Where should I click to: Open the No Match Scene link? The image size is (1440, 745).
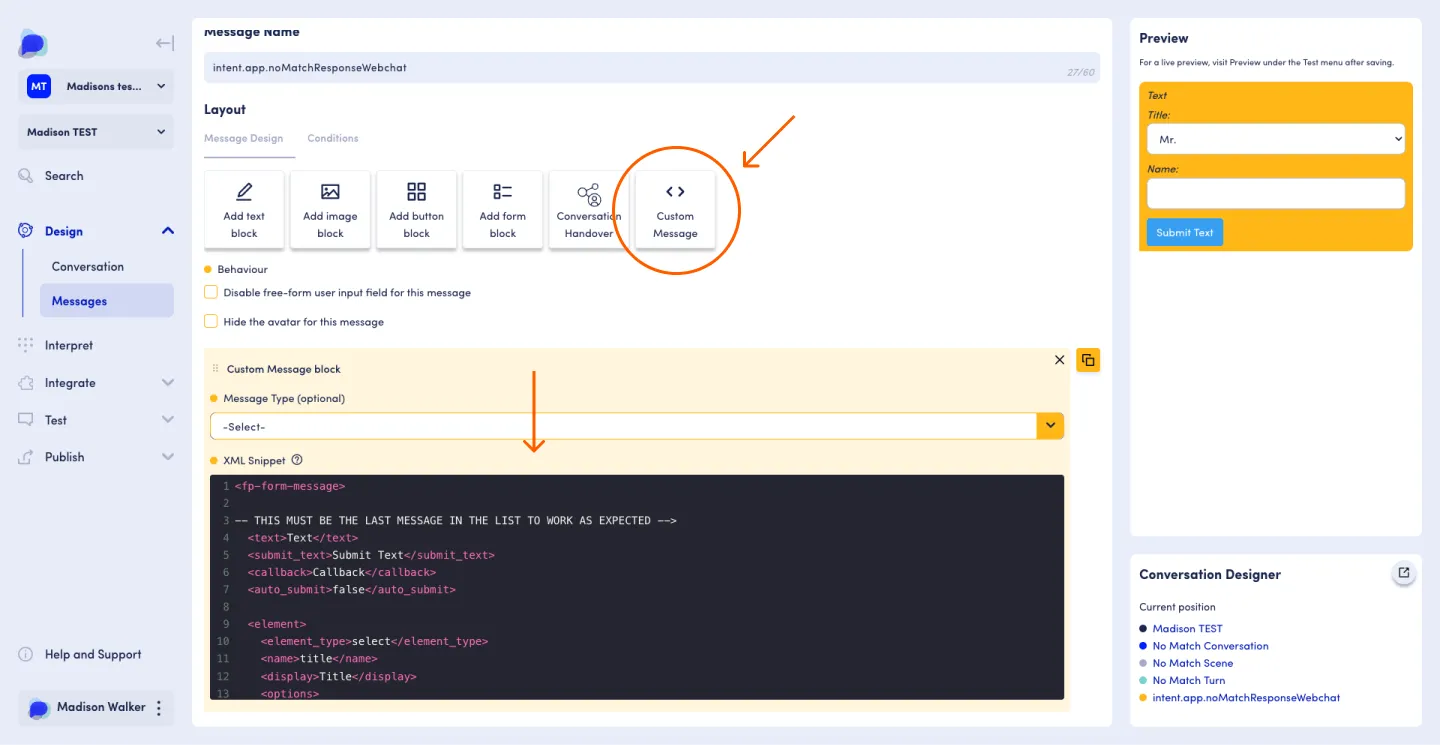1192,663
